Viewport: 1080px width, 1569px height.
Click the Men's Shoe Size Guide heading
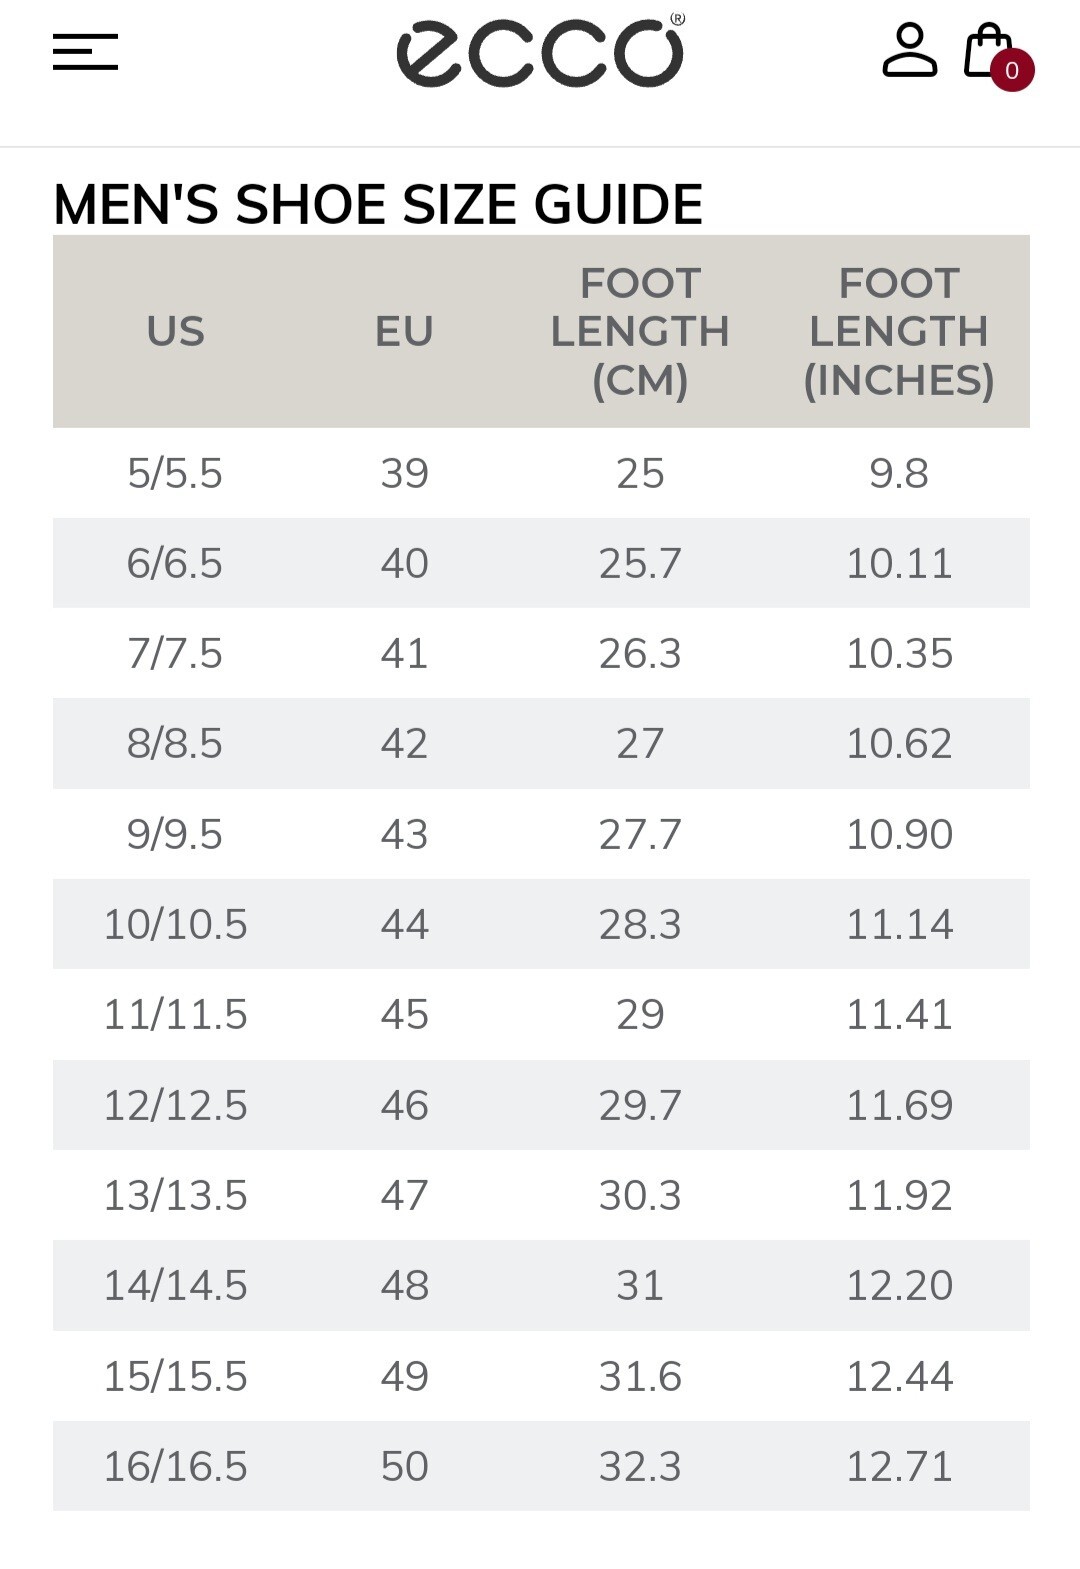coord(378,204)
